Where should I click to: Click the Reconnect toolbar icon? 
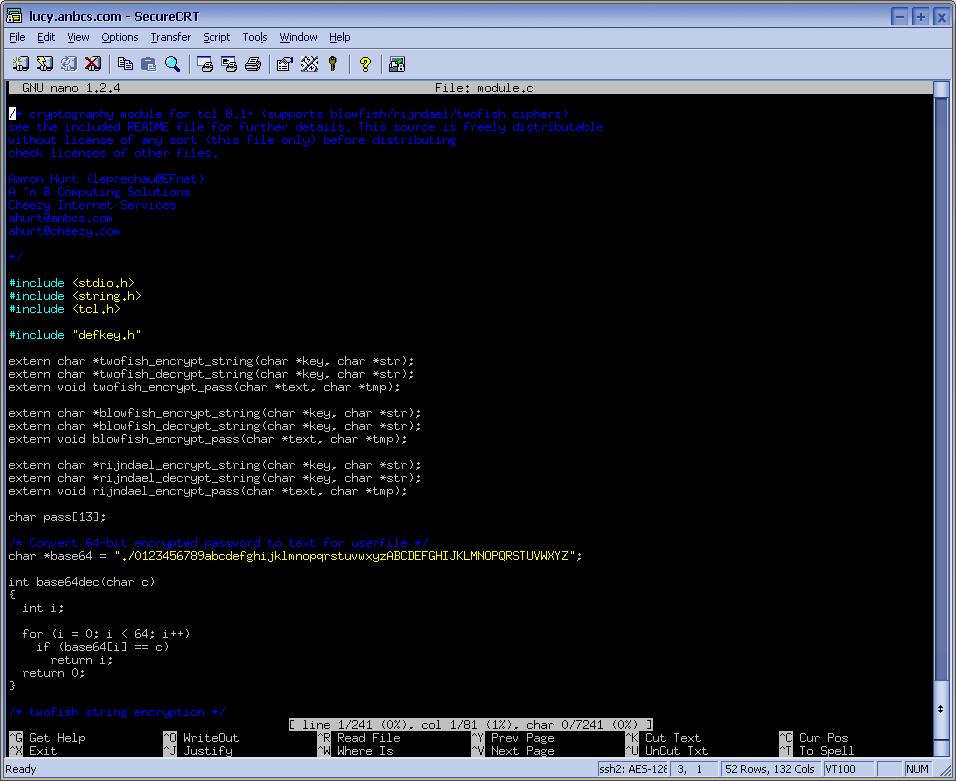coord(69,64)
